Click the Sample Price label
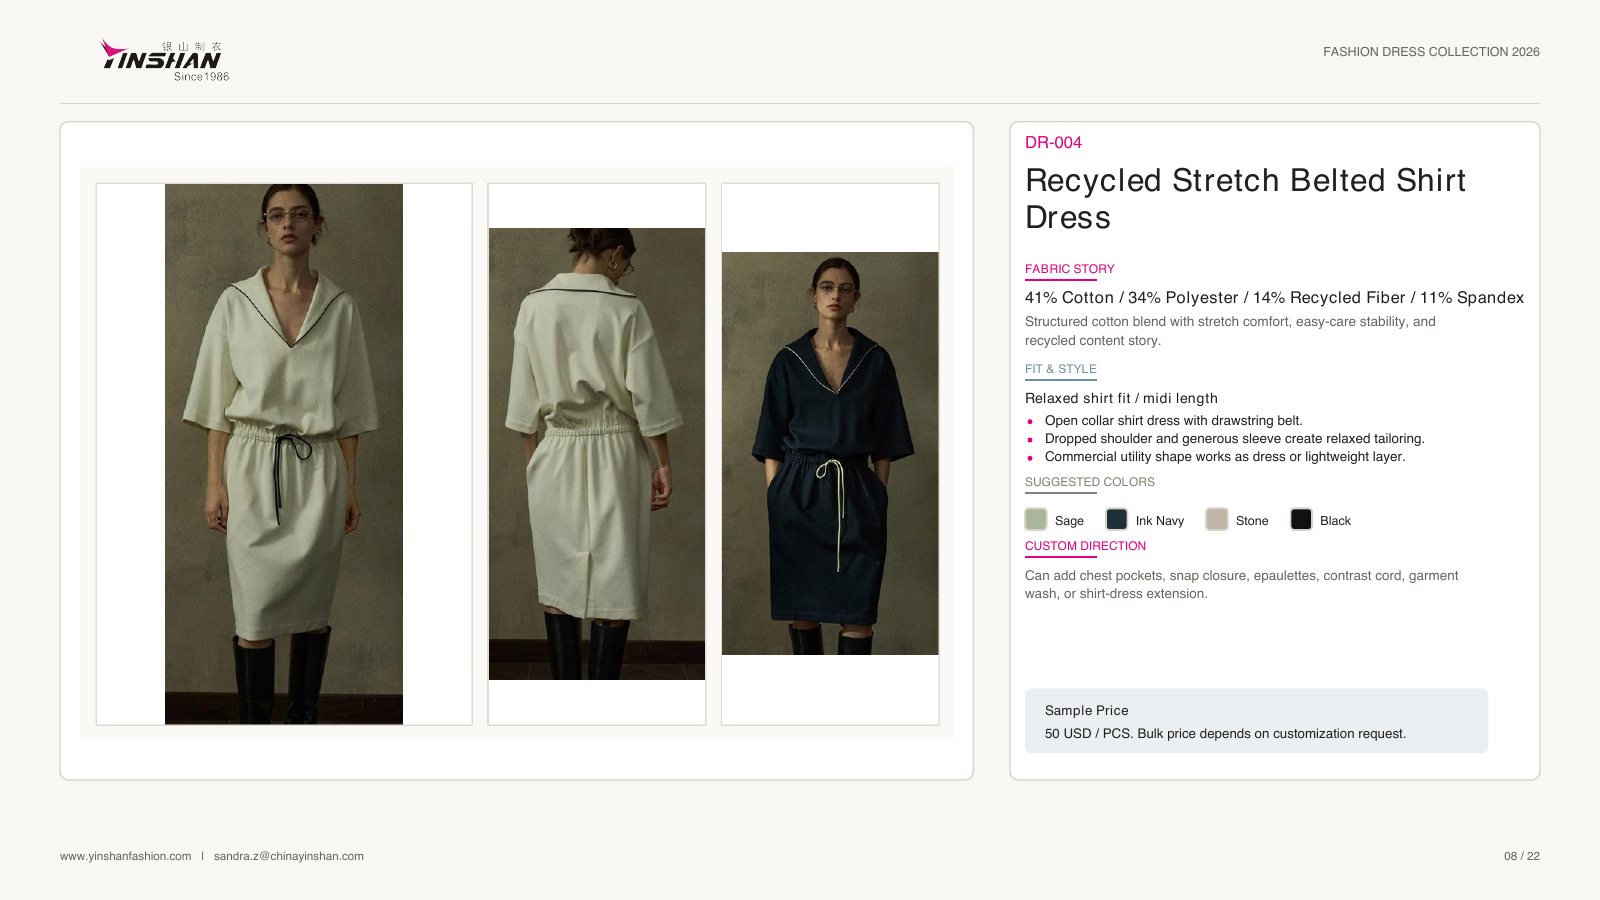 click(1086, 711)
